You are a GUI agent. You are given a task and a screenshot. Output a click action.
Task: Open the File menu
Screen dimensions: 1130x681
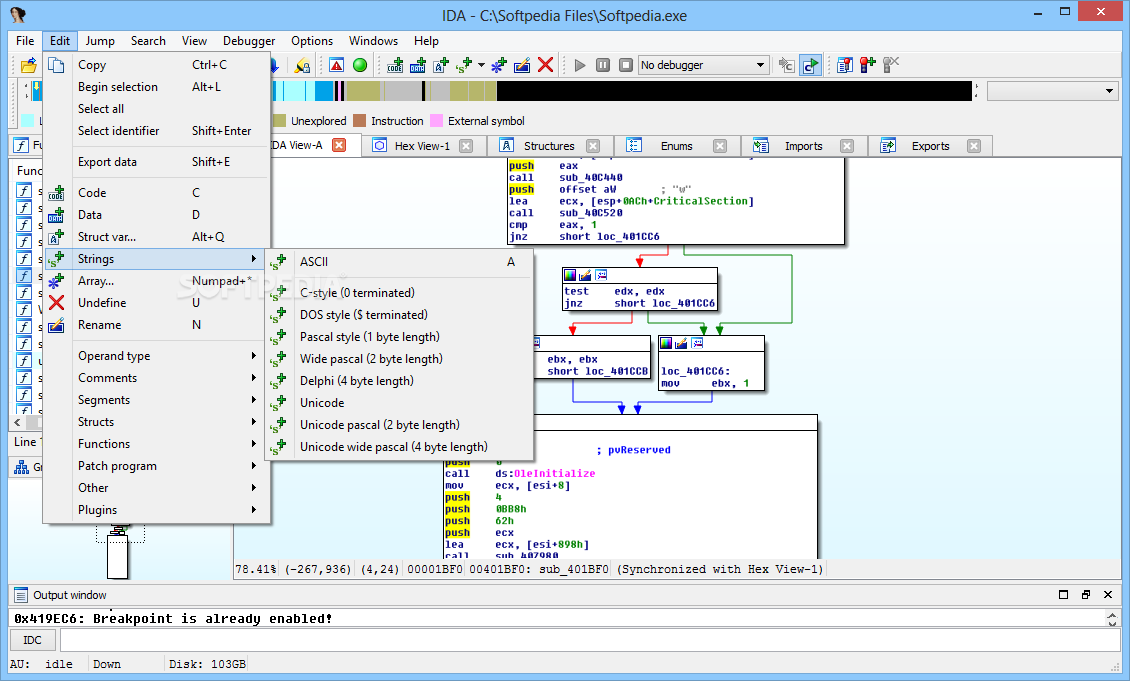pyautogui.click(x=25, y=41)
